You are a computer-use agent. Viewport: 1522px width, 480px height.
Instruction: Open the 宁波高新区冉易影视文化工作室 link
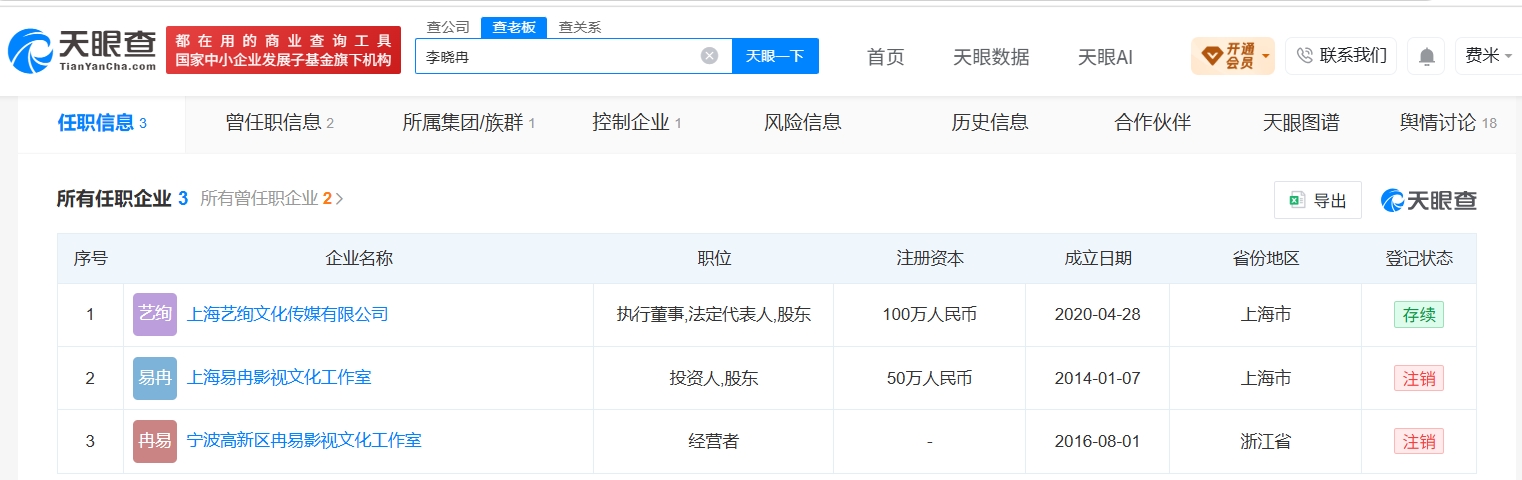pyautogui.click(x=304, y=440)
